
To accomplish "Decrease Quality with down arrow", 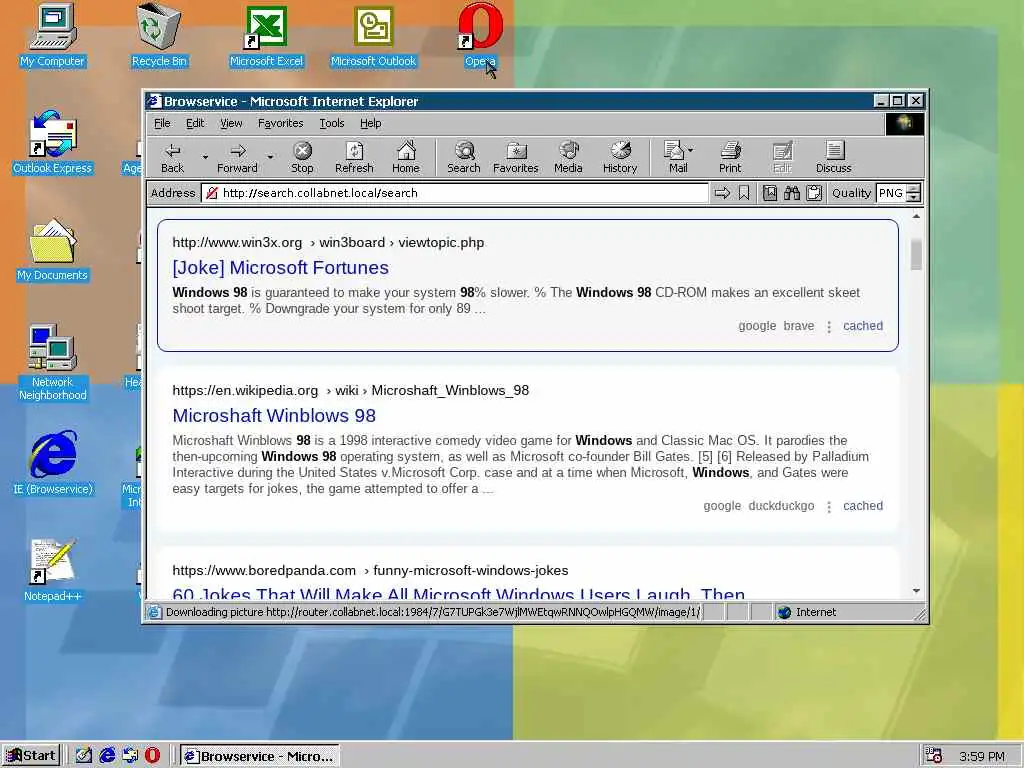I will (914, 197).
